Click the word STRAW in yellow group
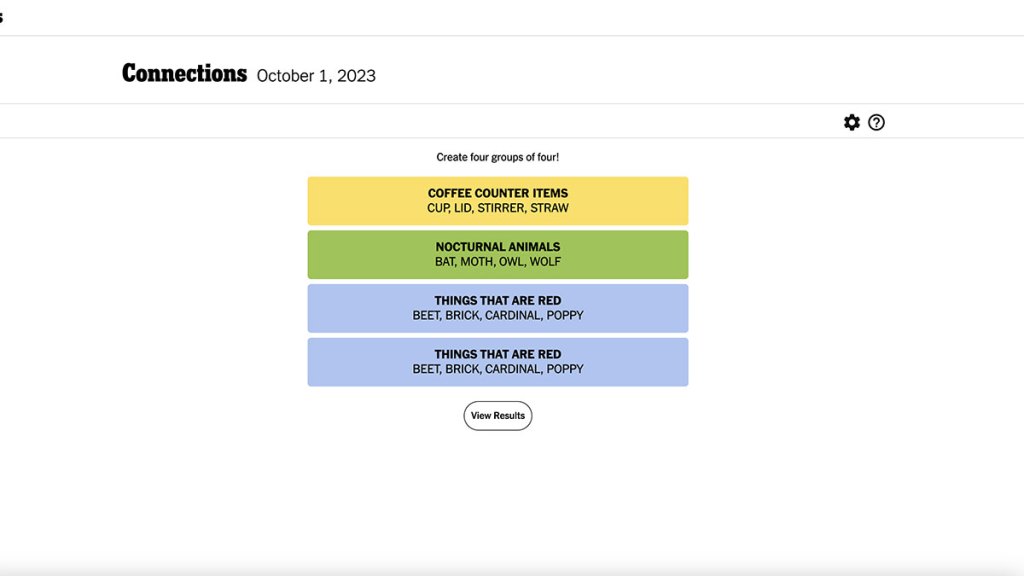Image resolution: width=1024 pixels, height=576 pixels. [549, 208]
